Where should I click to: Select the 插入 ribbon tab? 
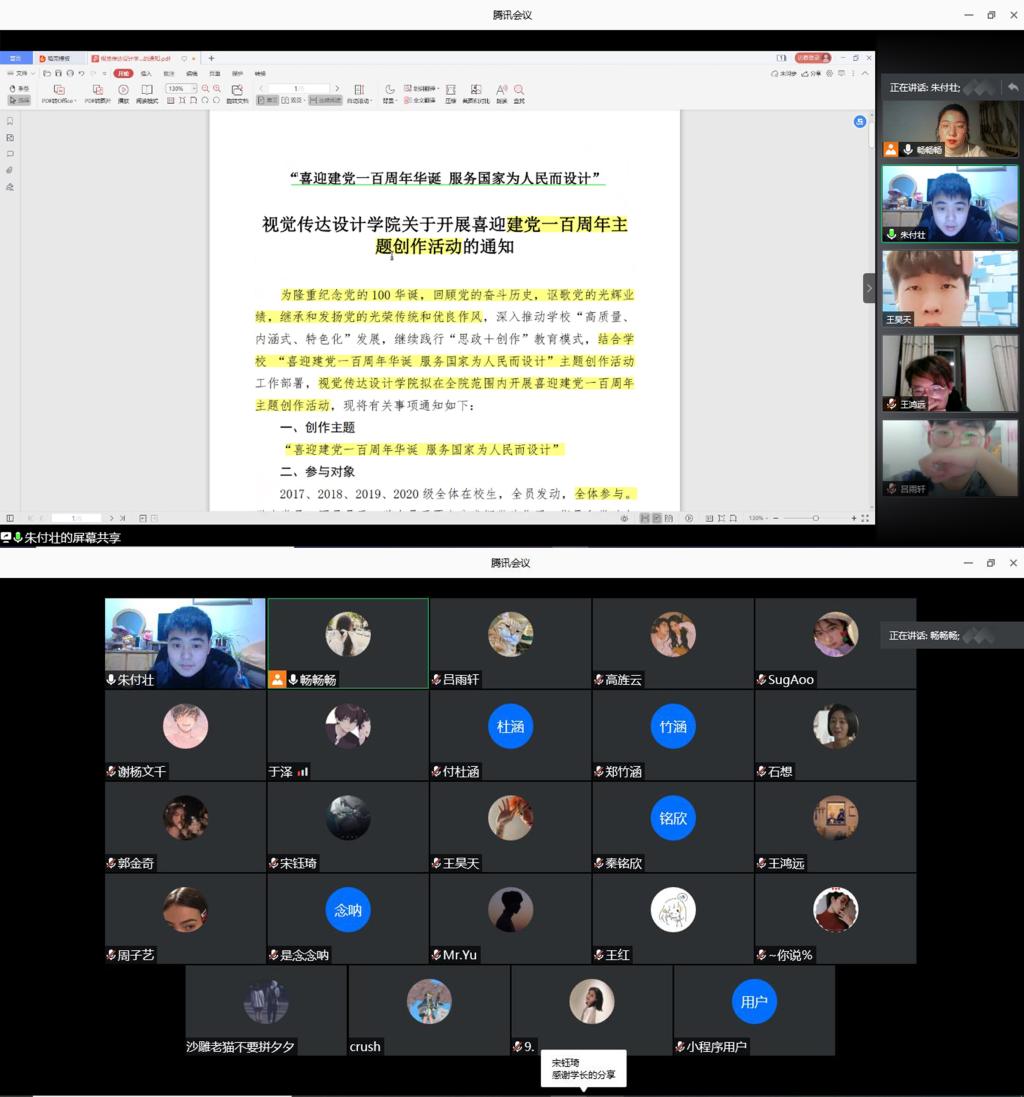145,73
